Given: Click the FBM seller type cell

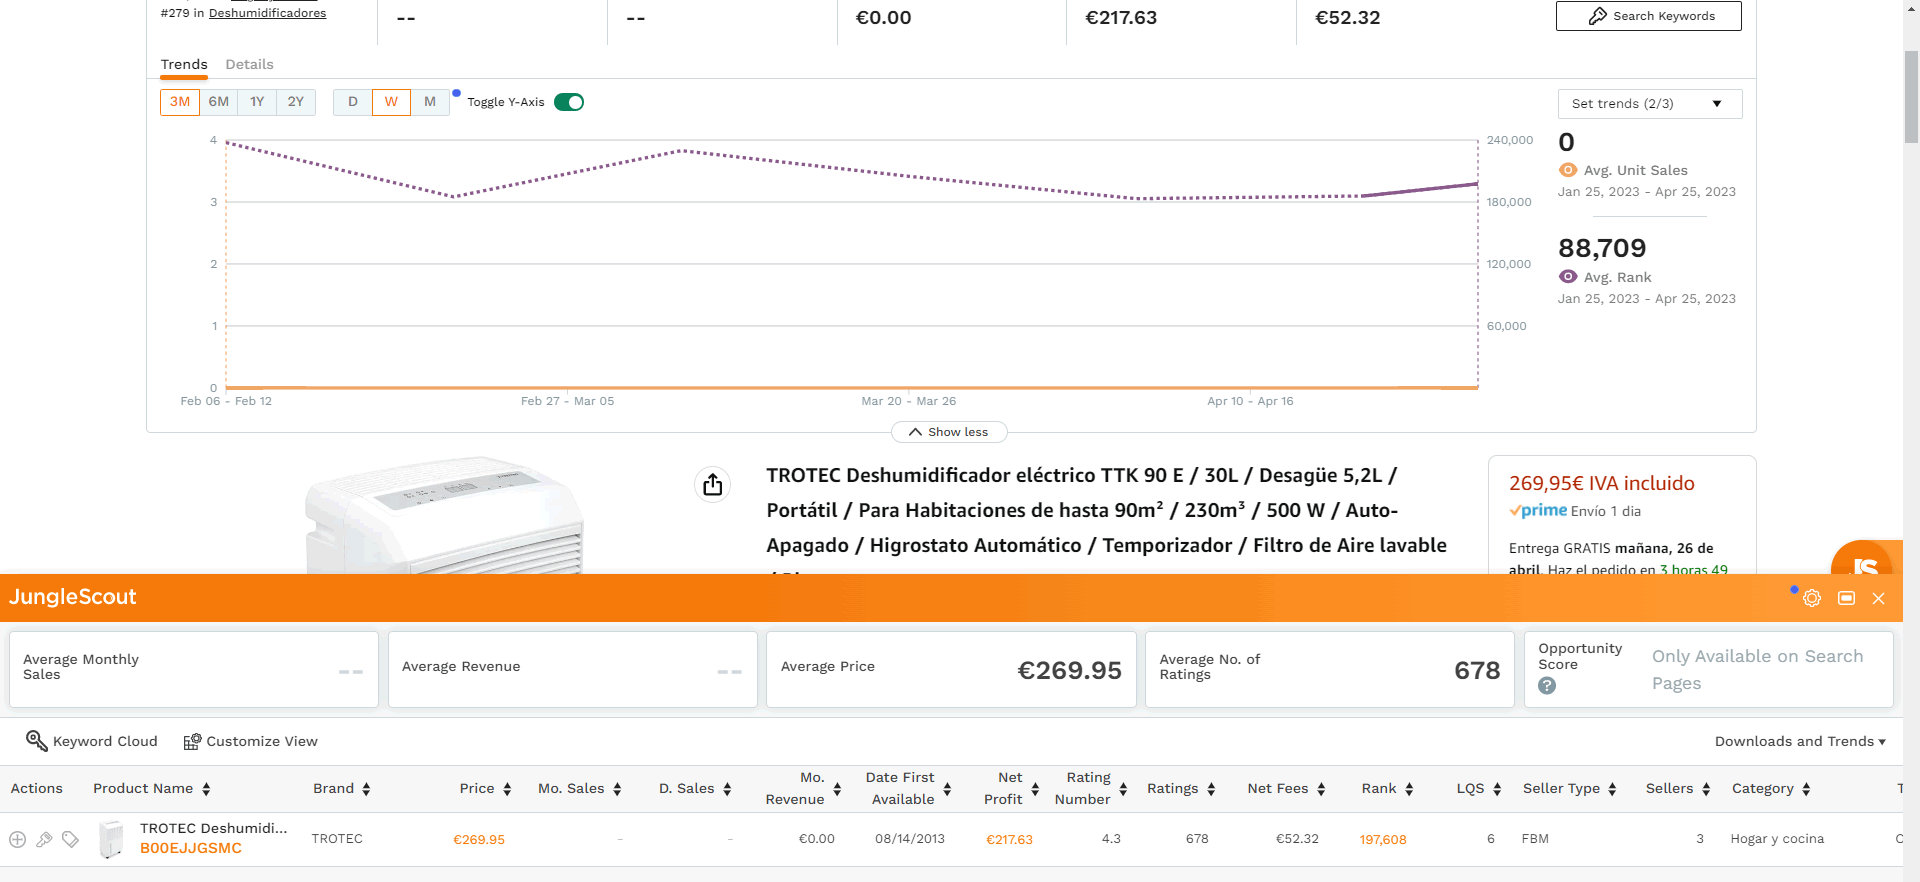Looking at the screenshot, I should (x=1535, y=839).
